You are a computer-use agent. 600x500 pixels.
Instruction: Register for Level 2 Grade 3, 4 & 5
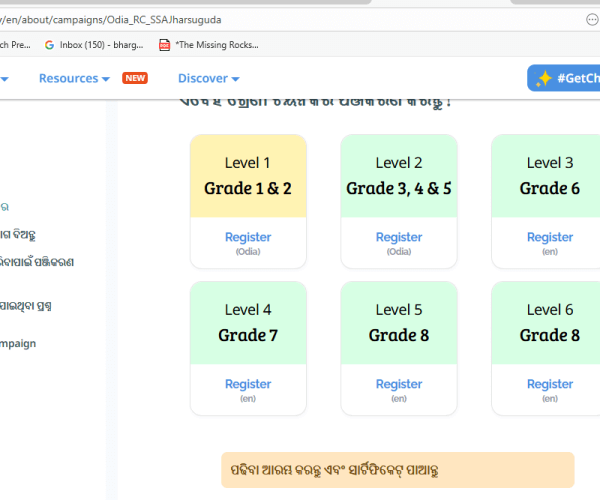tap(399, 237)
